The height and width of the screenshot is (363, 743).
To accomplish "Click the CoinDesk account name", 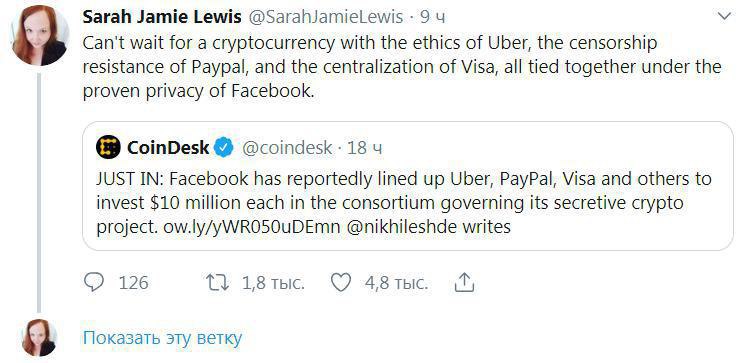I will click(168, 148).
